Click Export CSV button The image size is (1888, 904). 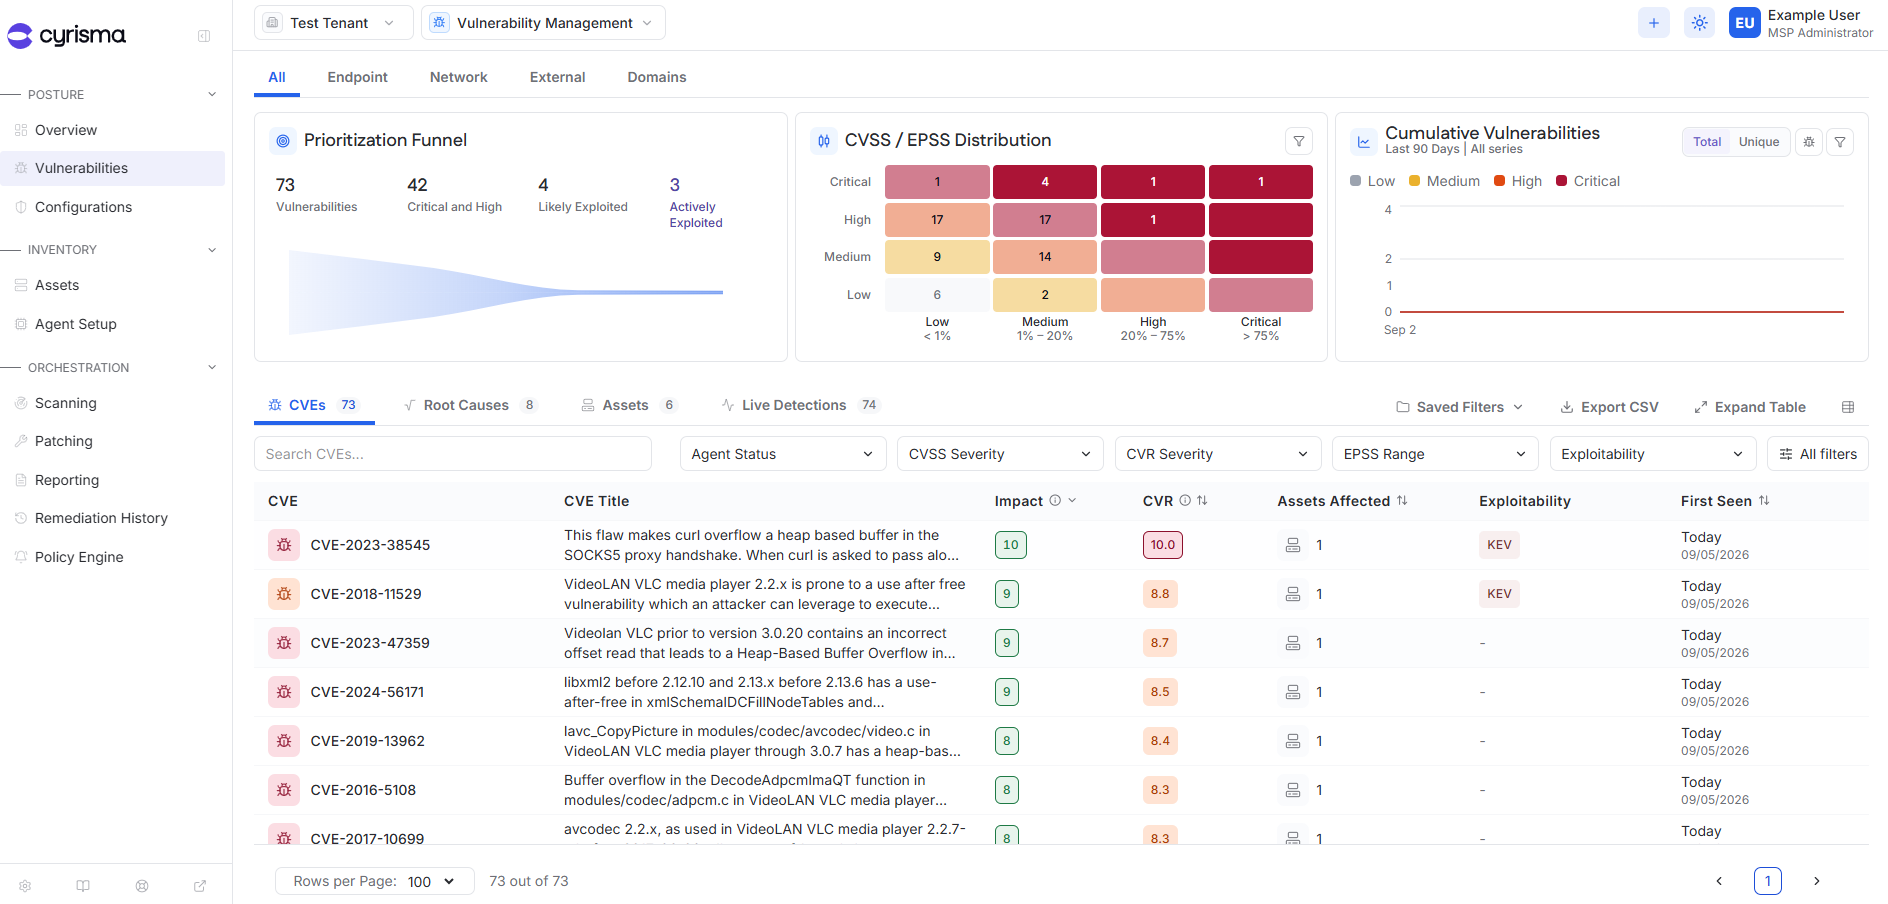point(1609,407)
